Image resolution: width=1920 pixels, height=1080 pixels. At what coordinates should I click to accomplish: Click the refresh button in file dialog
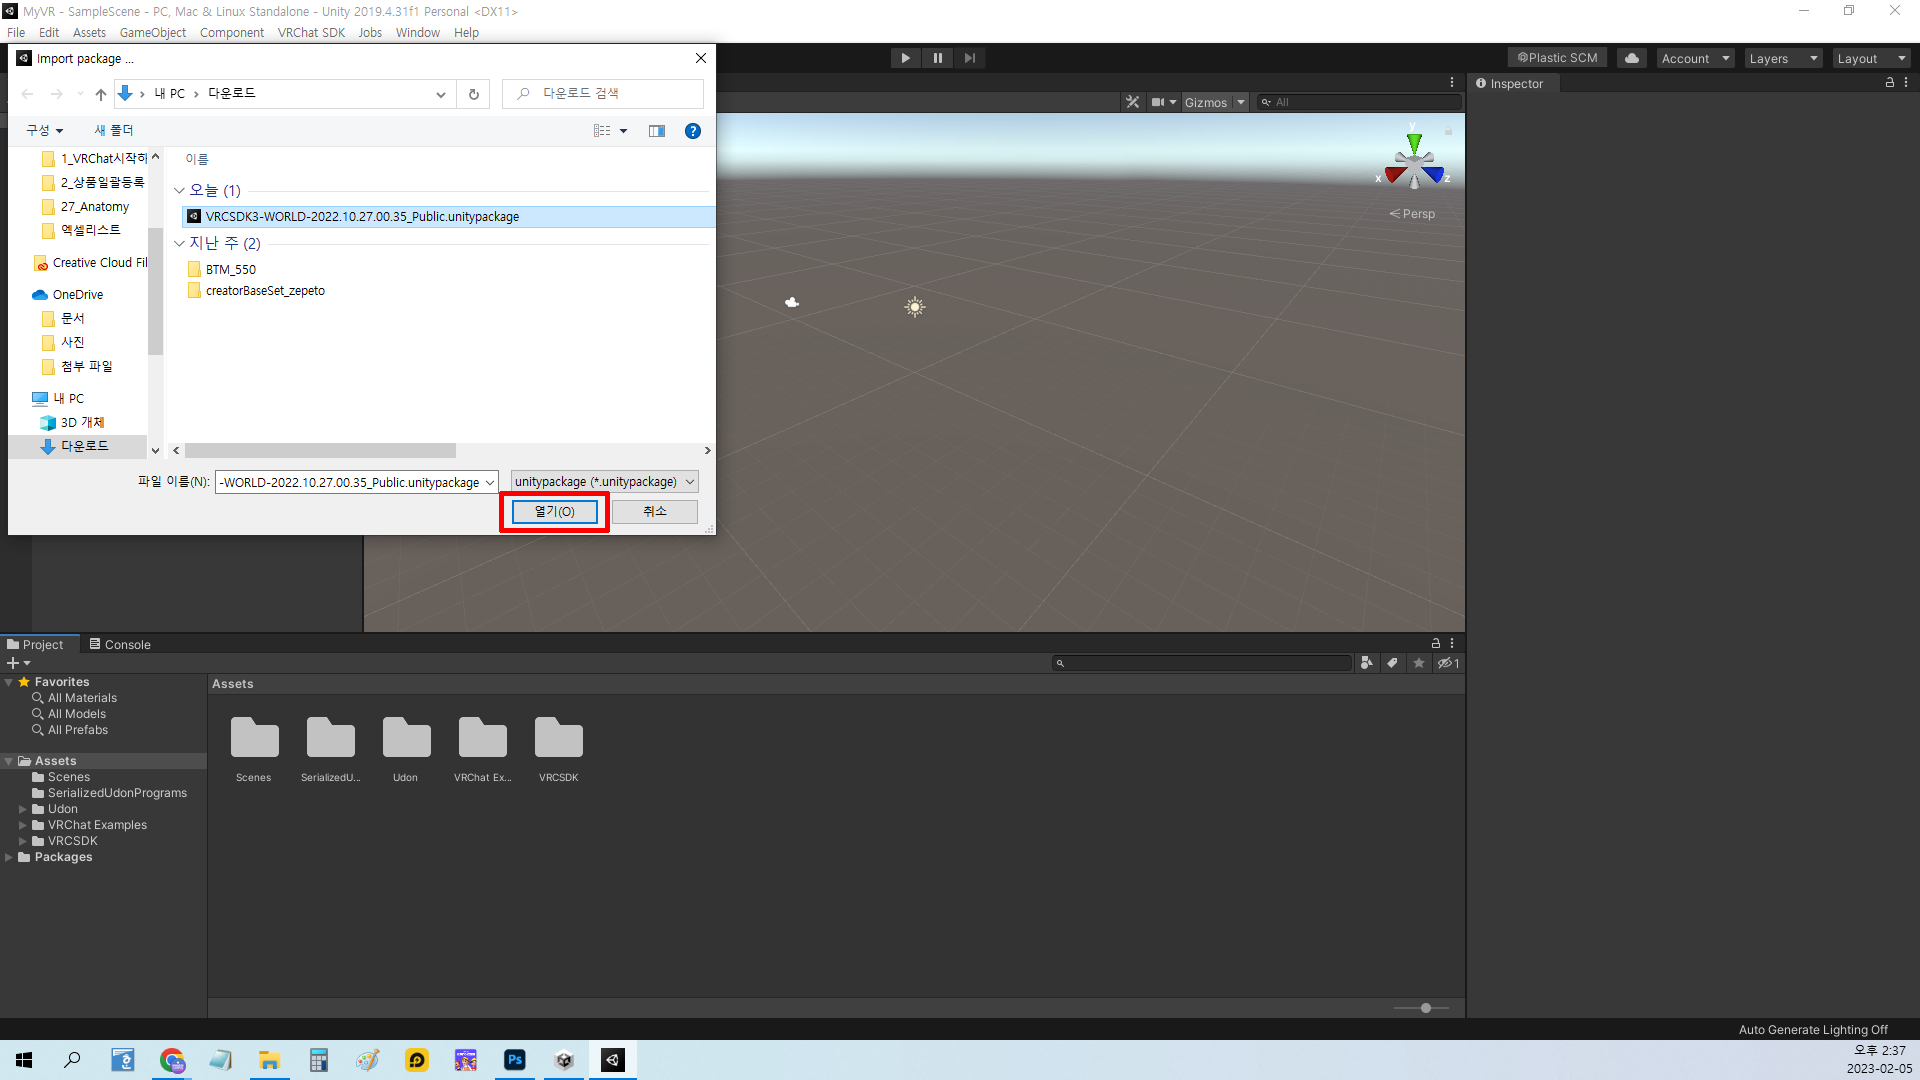click(x=474, y=94)
